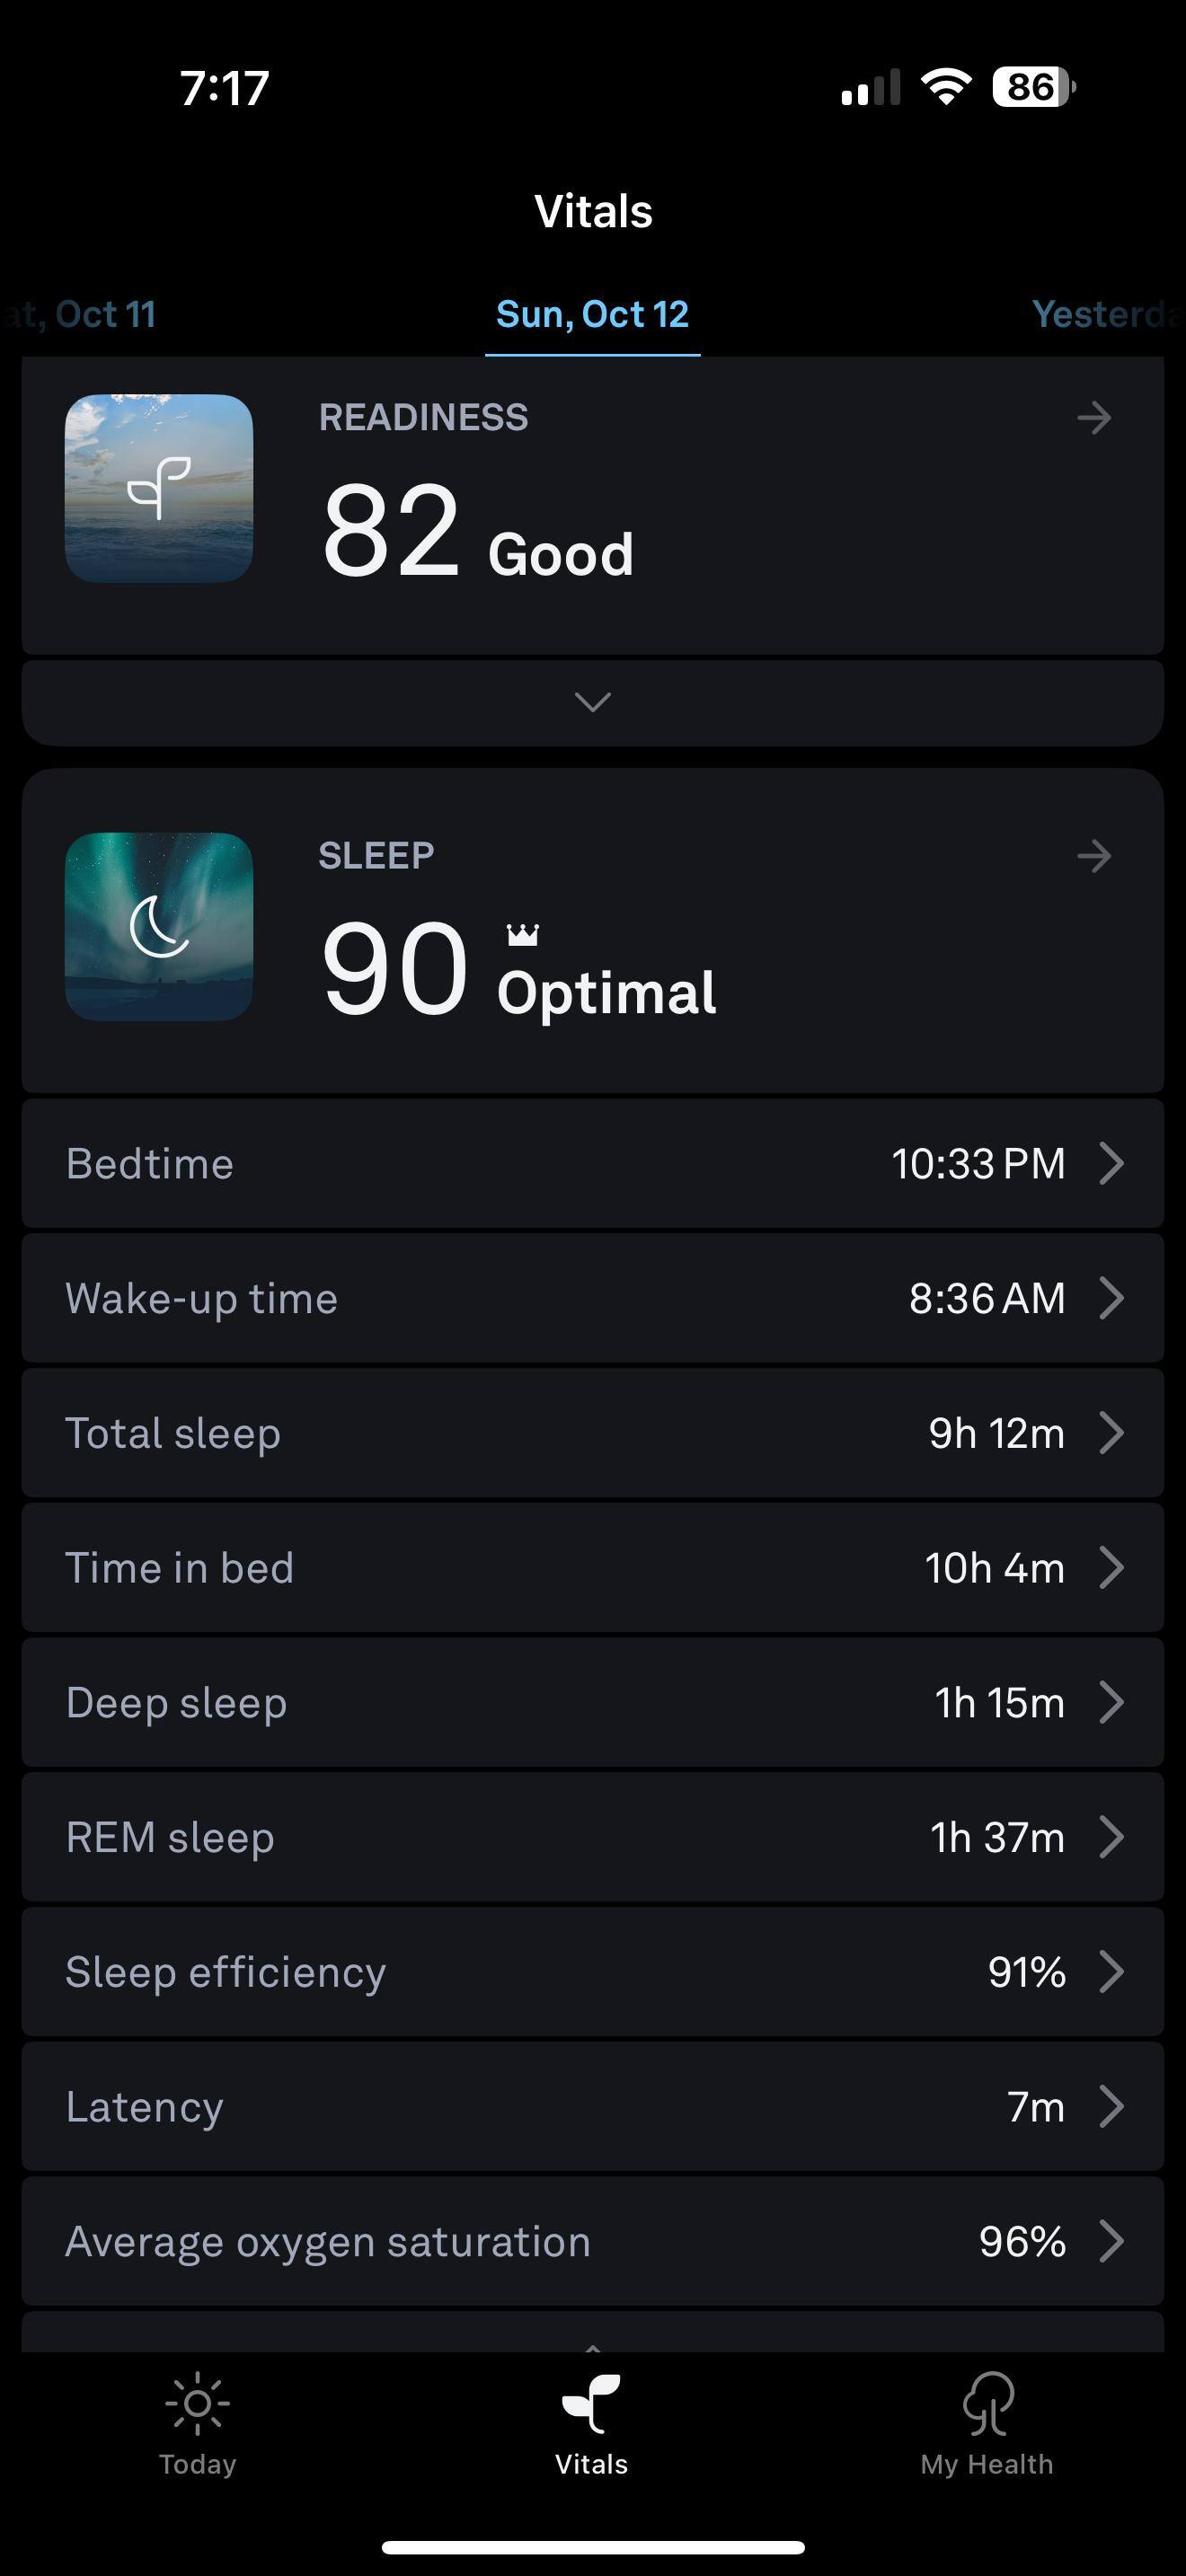Open REM sleep 1h 37m row
Image resolution: width=1186 pixels, height=2576 pixels.
(592, 1837)
